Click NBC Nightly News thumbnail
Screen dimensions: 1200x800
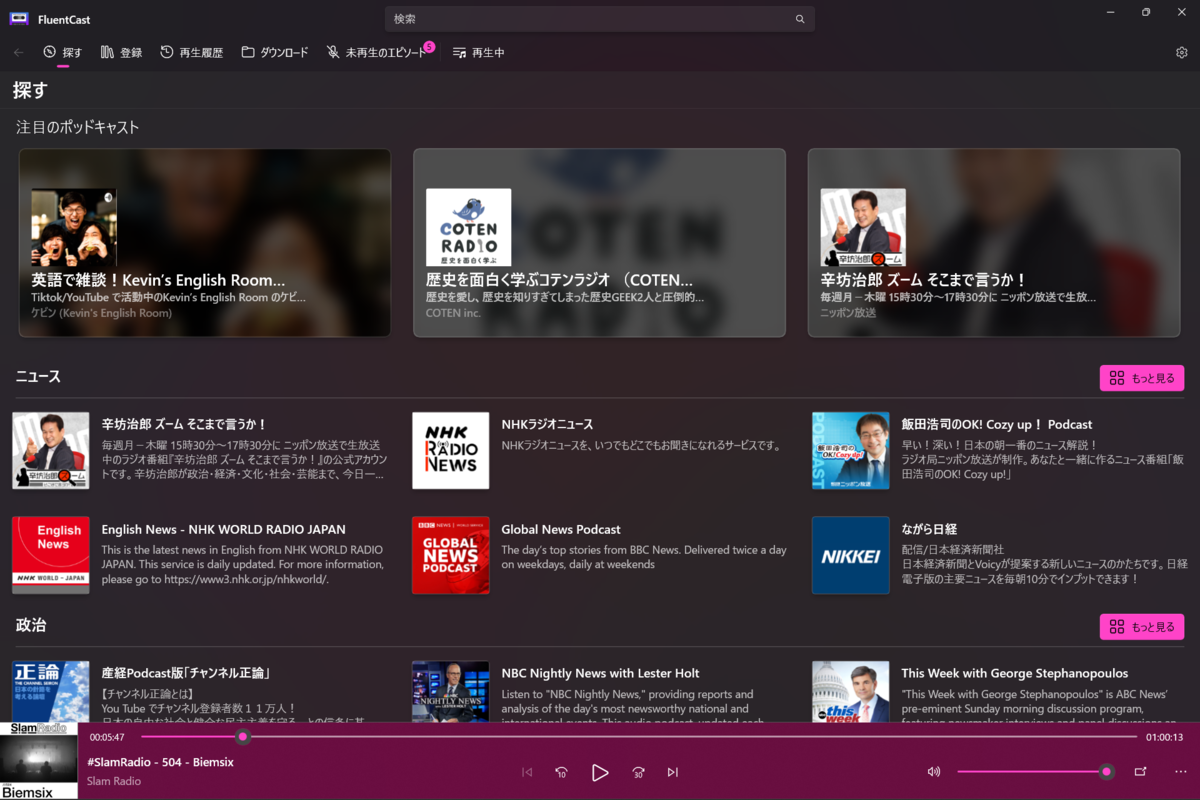coord(451,692)
